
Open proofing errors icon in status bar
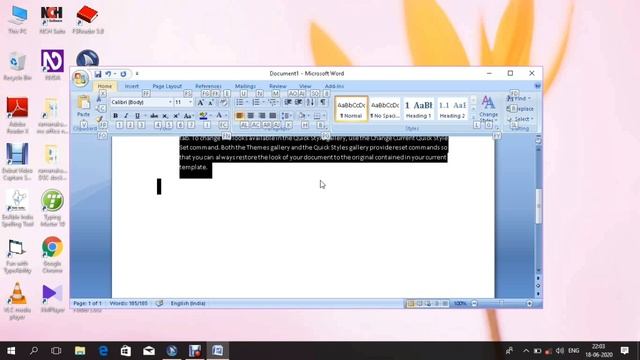pyautogui.click(x=160, y=303)
